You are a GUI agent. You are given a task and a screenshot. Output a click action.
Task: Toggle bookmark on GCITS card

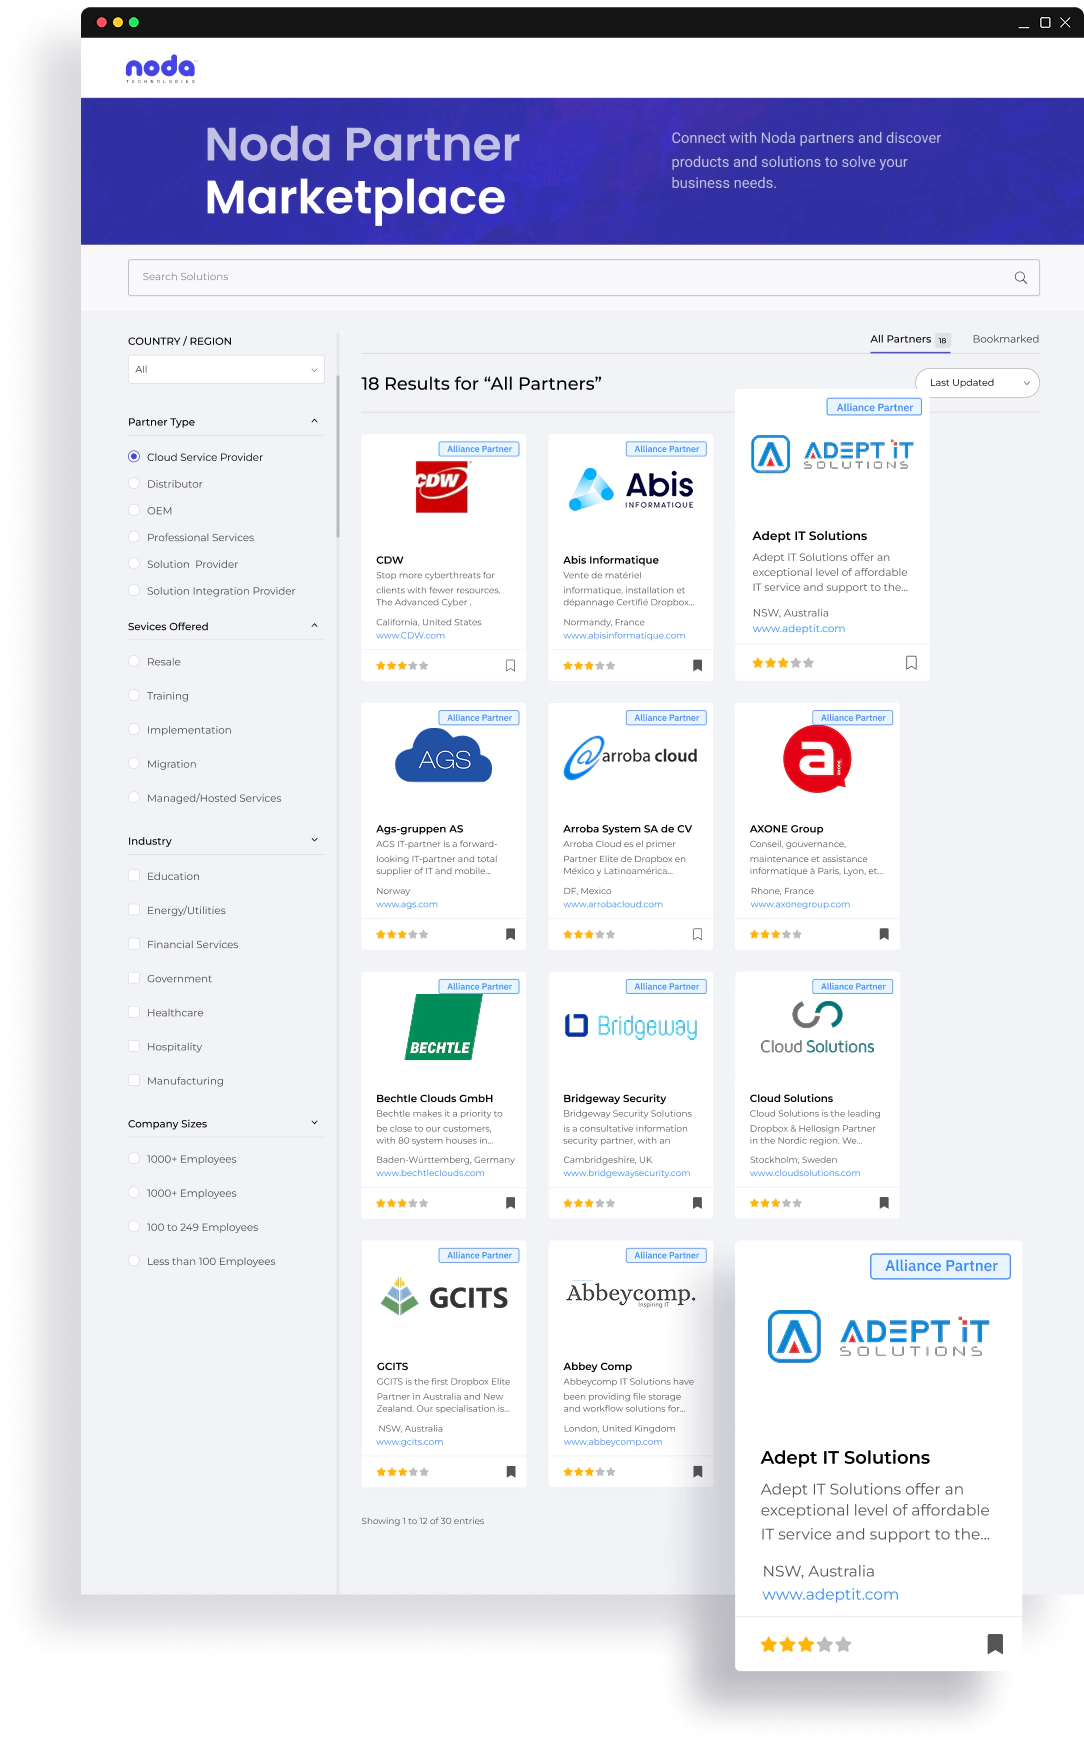pos(510,1472)
